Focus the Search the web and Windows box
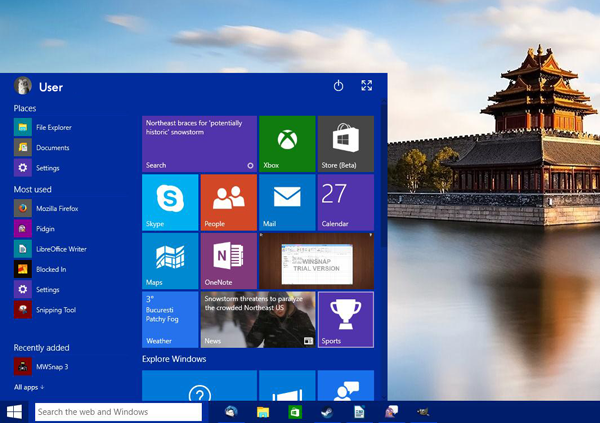Screen dimensions: 600x423 [x=118, y=412]
